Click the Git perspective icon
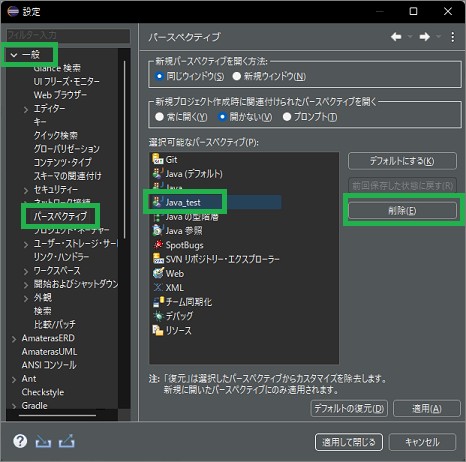466x462 pixels. 157,159
